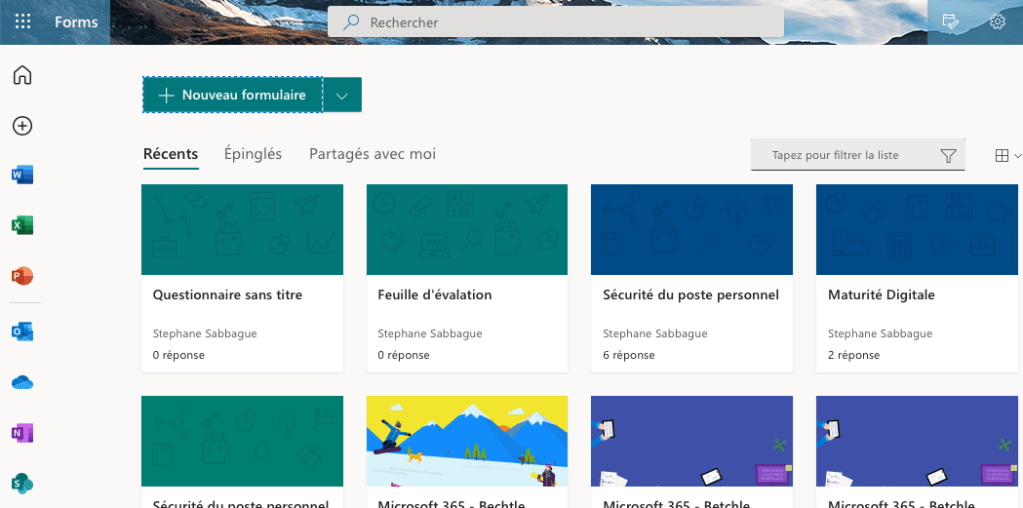Click the Nouveau formulaire button
This screenshot has height=508, width=1023.
pos(232,95)
